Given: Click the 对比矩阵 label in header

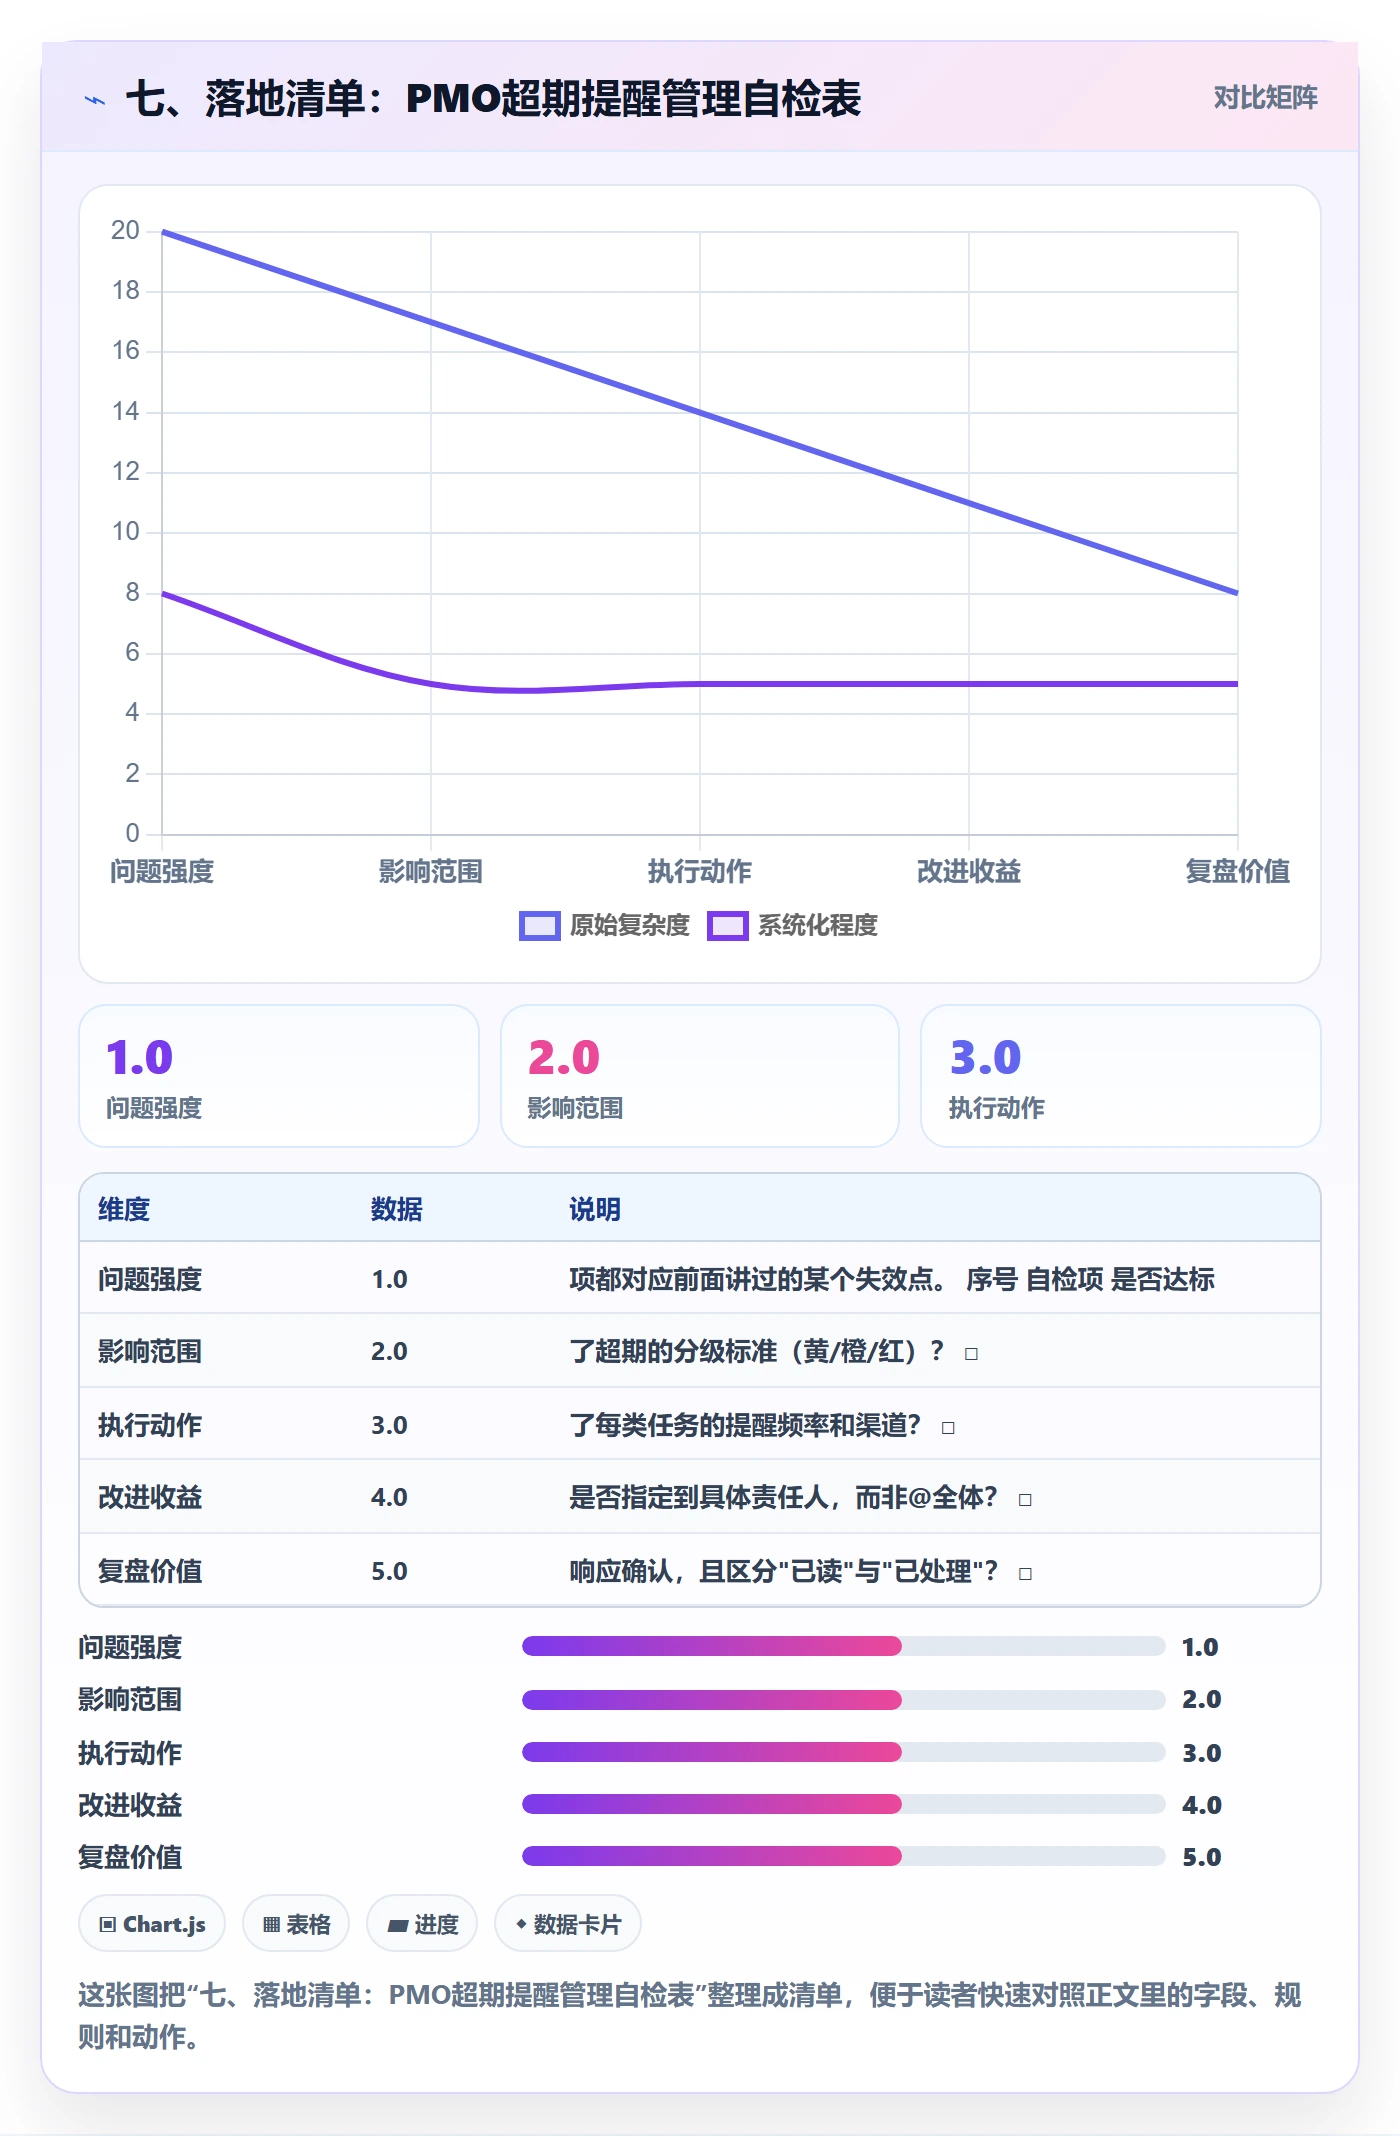Looking at the screenshot, I should [x=1265, y=98].
